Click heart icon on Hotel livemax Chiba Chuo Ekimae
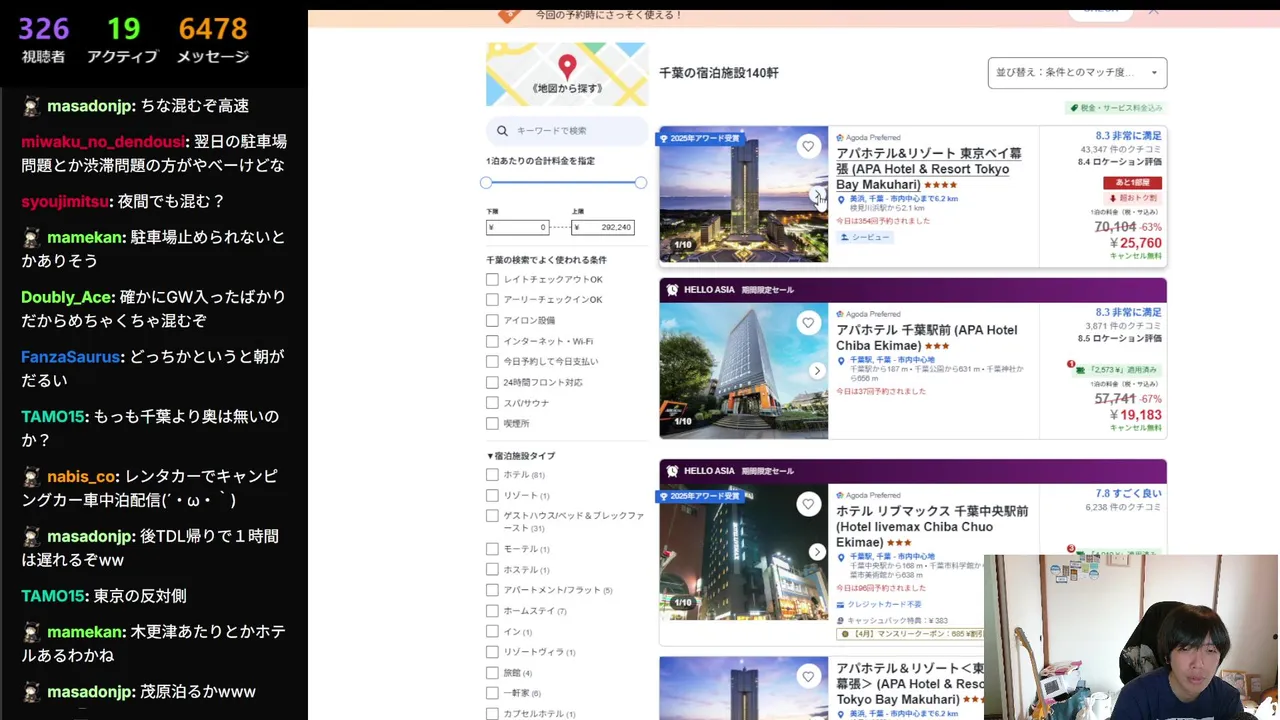The height and width of the screenshot is (720, 1280). tap(808, 504)
